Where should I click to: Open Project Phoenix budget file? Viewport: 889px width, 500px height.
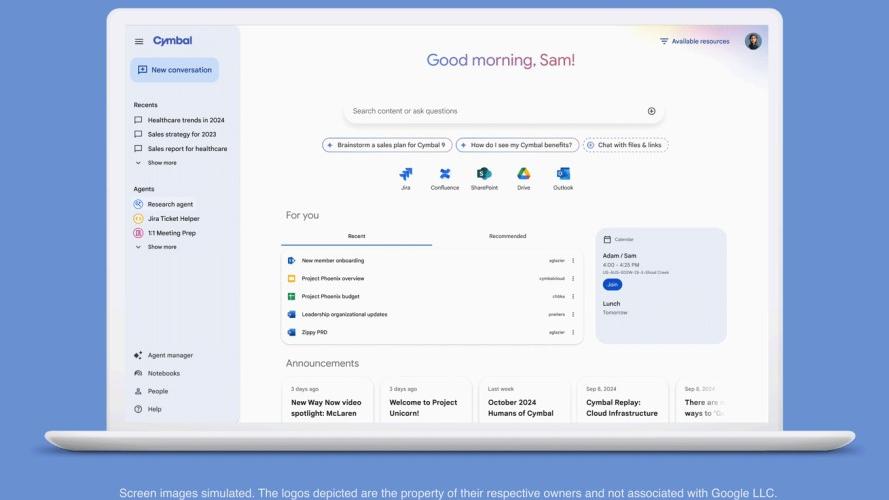click(x=331, y=296)
